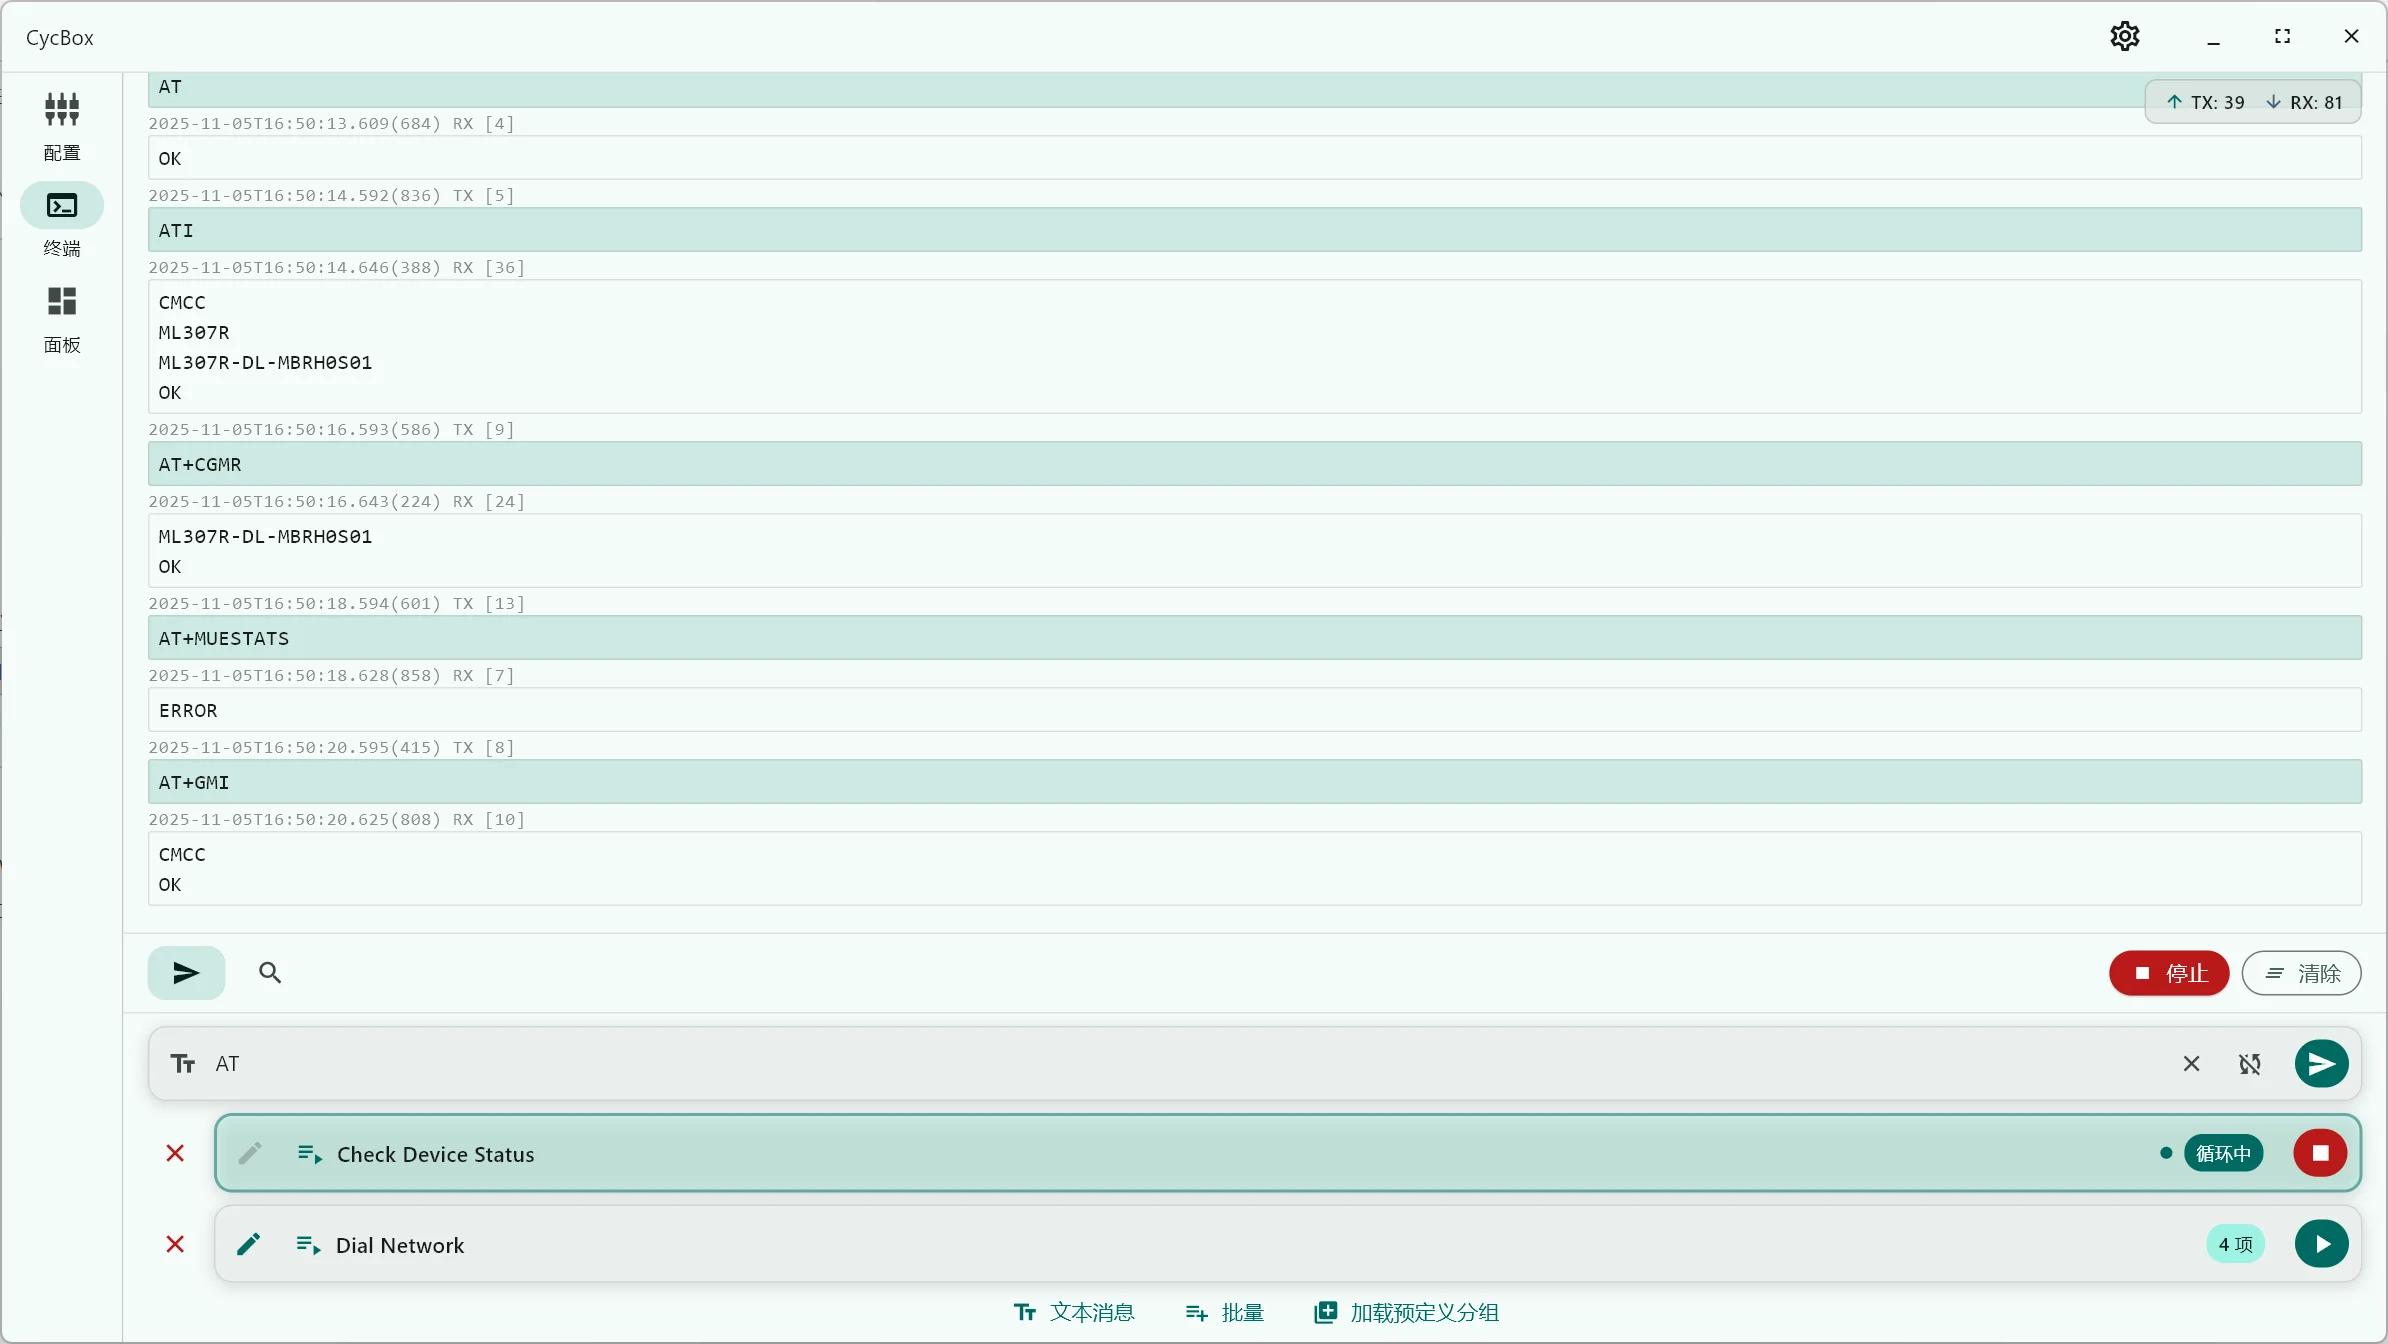Run the Dial Network batch

coord(2320,1244)
